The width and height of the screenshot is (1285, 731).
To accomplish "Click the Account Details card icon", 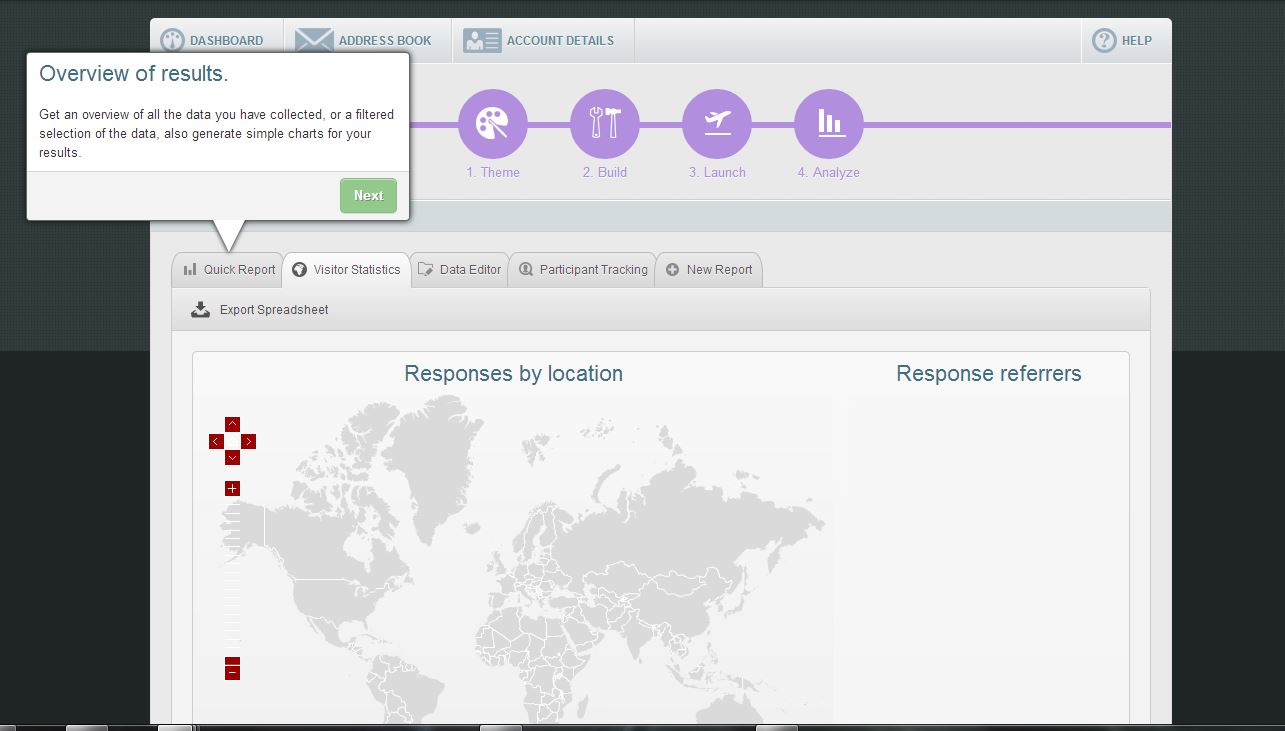I will (482, 41).
